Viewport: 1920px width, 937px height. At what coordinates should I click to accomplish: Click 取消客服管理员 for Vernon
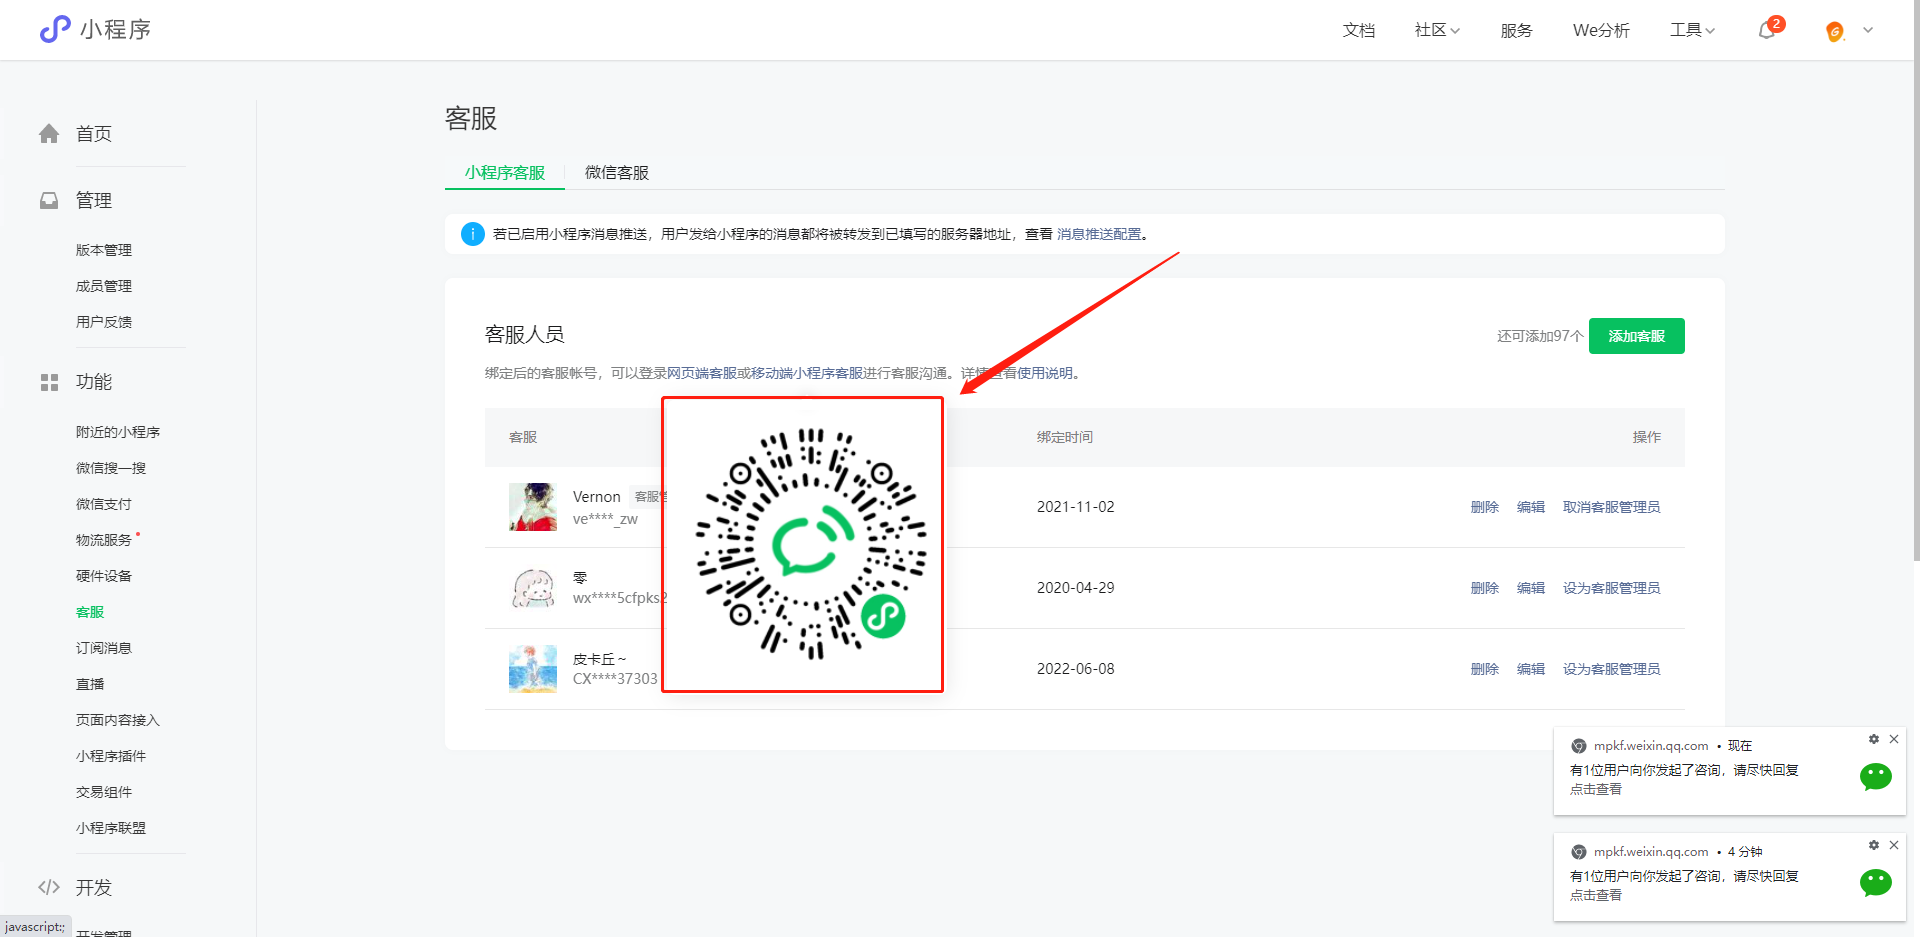tap(1611, 507)
